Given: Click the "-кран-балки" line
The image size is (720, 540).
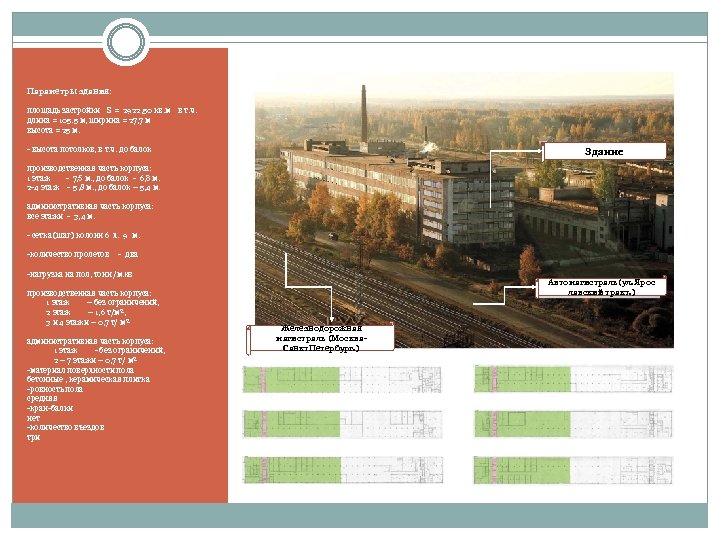Looking at the screenshot, I should [50, 408].
